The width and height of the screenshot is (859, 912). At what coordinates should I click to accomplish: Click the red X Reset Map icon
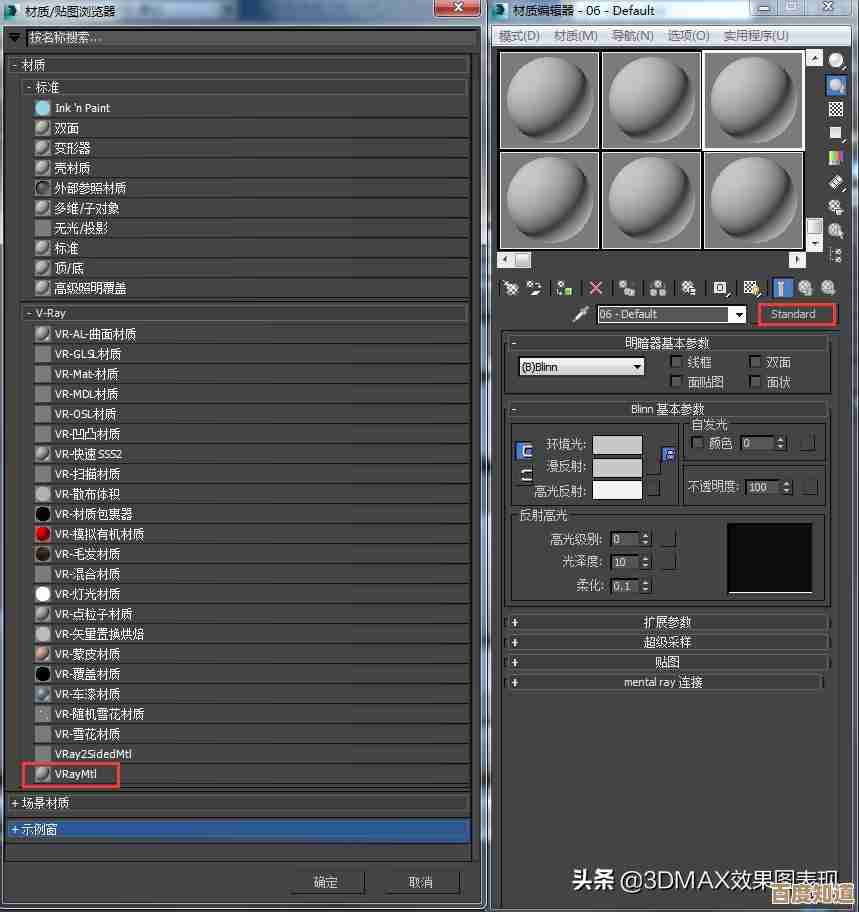pyautogui.click(x=596, y=288)
